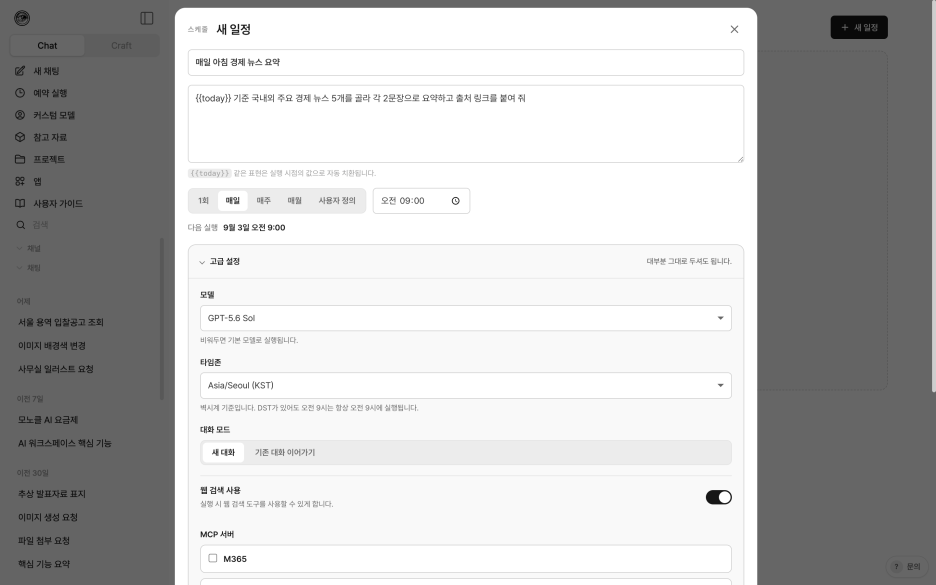
Task: Open the 타임존 Asia/Seoul dropdown
Action: pyautogui.click(x=466, y=386)
